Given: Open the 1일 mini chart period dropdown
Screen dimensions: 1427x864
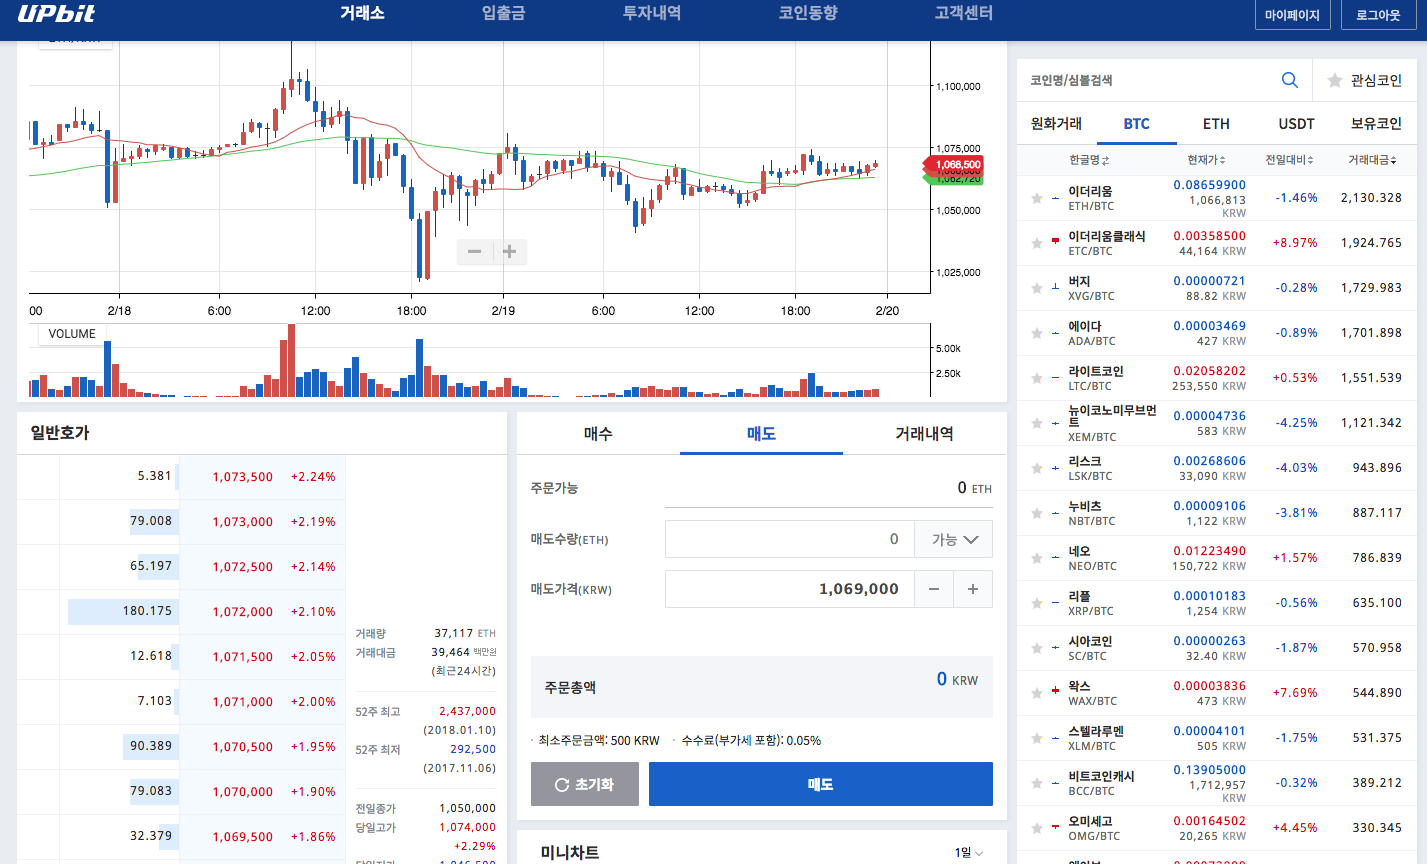Looking at the screenshot, I should pos(968,853).
